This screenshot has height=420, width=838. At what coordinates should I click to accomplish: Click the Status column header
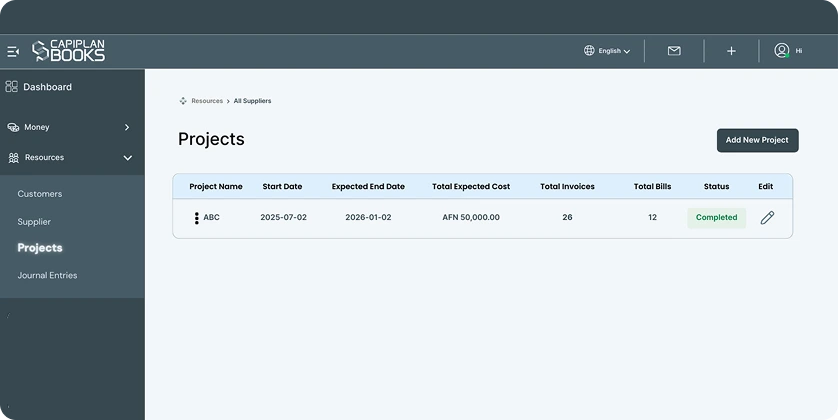(716, 186)
